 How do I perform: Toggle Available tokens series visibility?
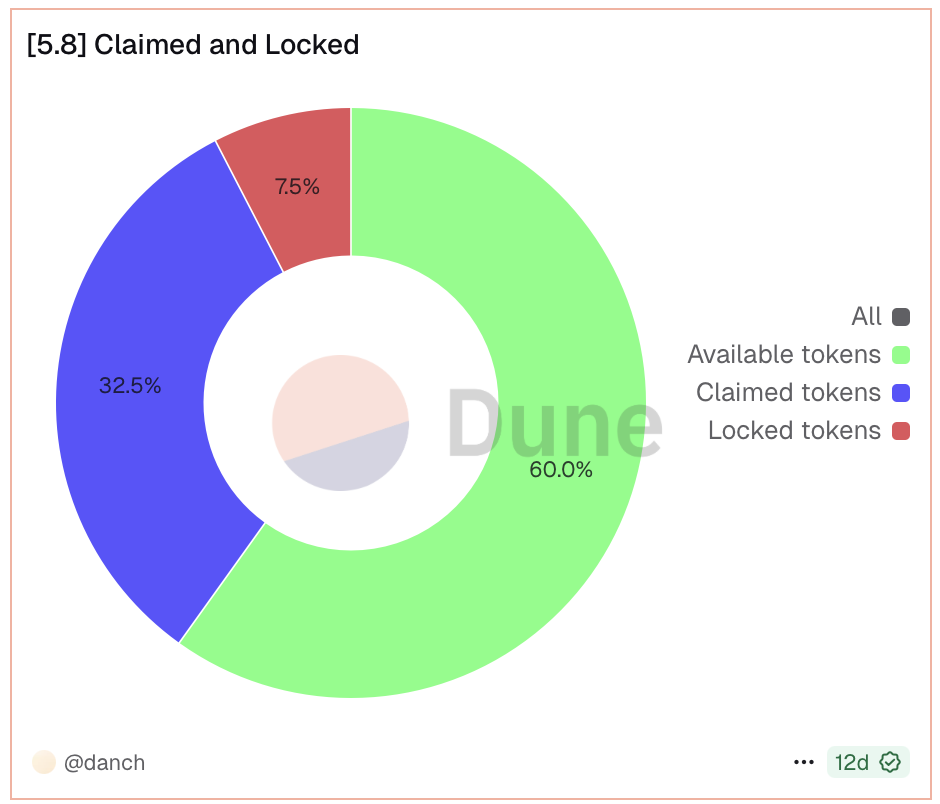point(784,354)
